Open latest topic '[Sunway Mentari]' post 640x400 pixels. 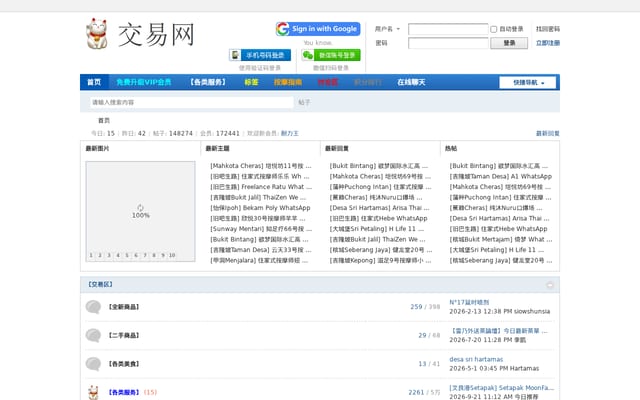point(261,229)
